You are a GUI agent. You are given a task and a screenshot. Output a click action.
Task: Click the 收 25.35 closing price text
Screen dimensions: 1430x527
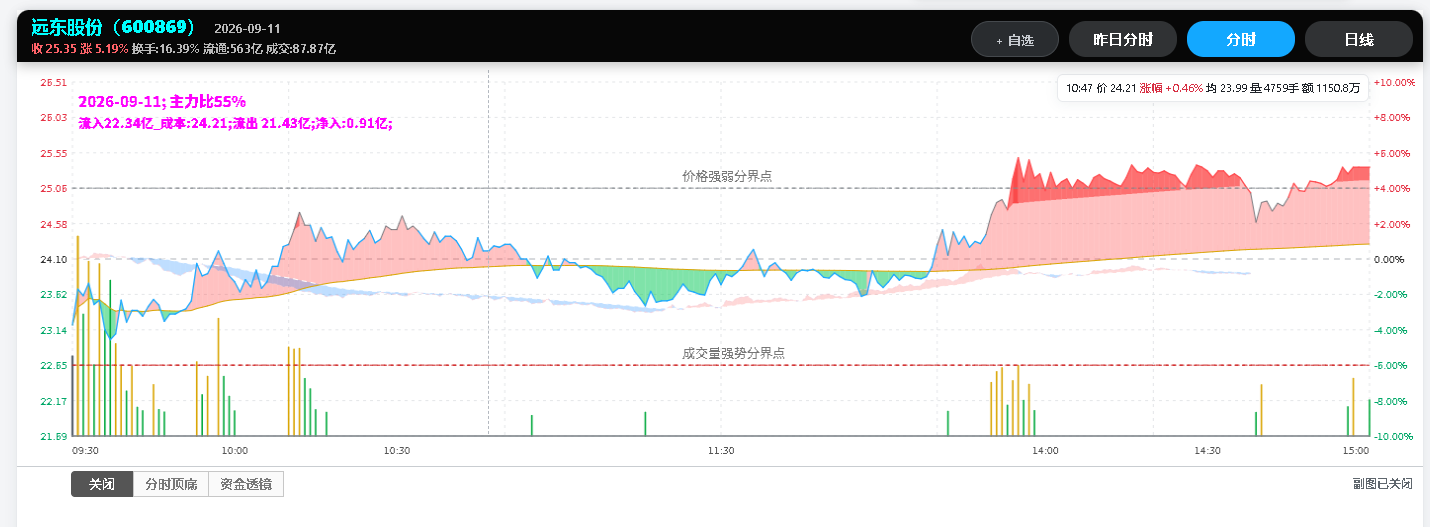pos(52,48)
